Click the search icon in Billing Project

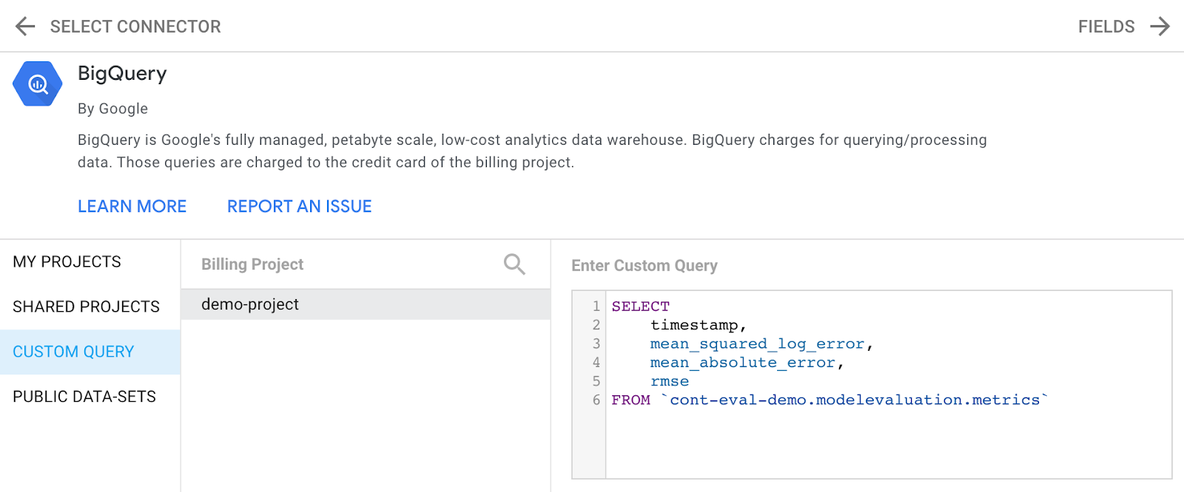(x=514, y=264)
